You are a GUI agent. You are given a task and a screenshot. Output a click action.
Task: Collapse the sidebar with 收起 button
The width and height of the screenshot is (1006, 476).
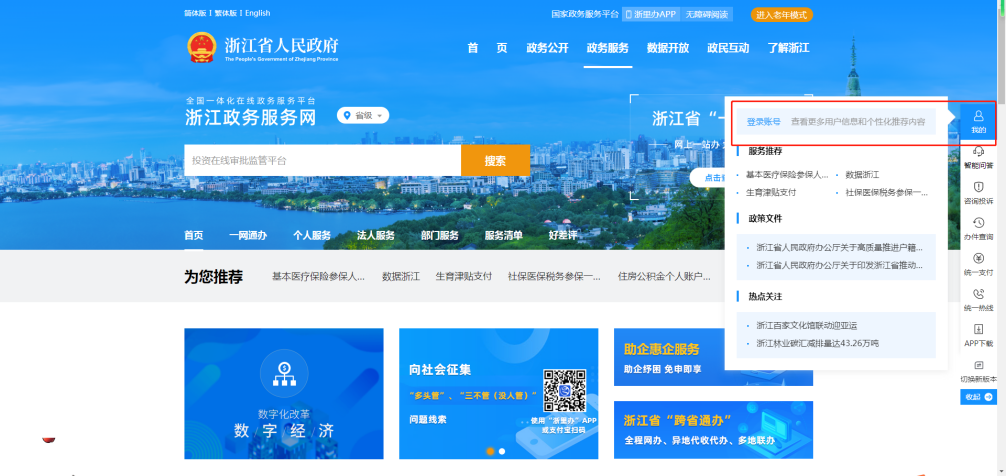(978, 397)
